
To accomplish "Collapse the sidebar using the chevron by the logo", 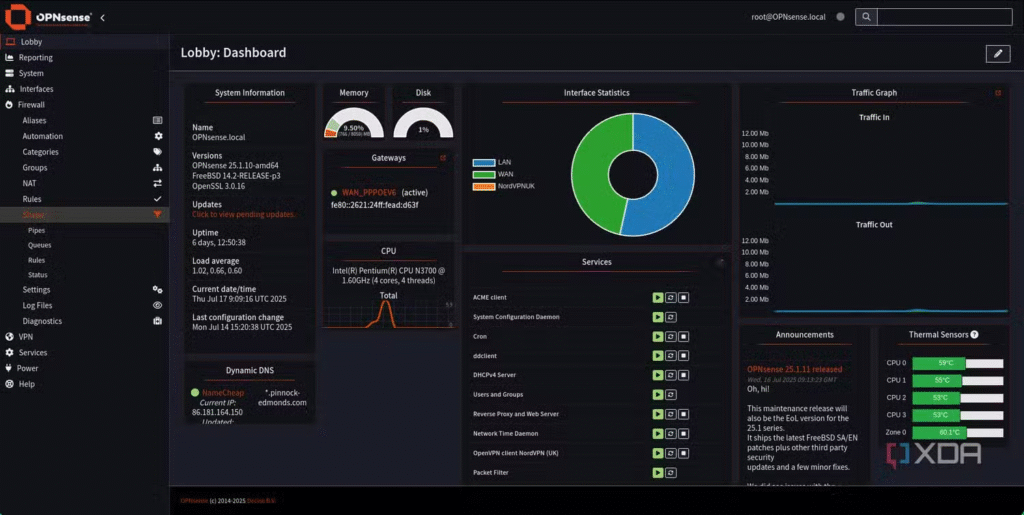I will coord(102,18).
